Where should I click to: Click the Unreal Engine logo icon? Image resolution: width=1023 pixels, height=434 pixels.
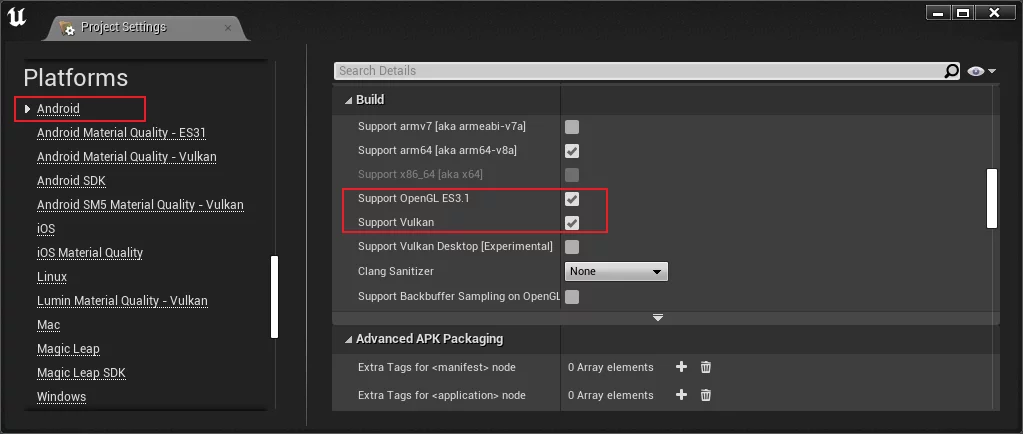[x=19, y=17]
